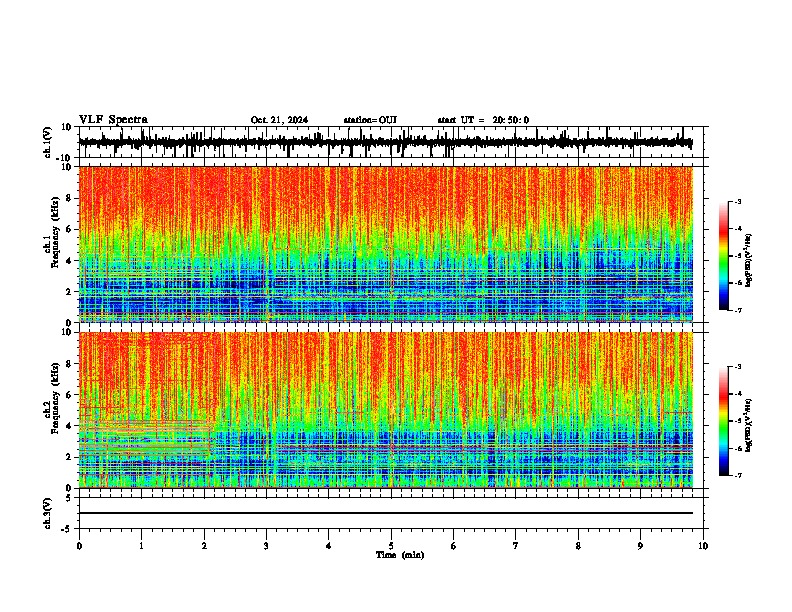Click inside the ch.1 spectrogram panel
This screenshot has height=612, width=792.
tap(385, 244)
